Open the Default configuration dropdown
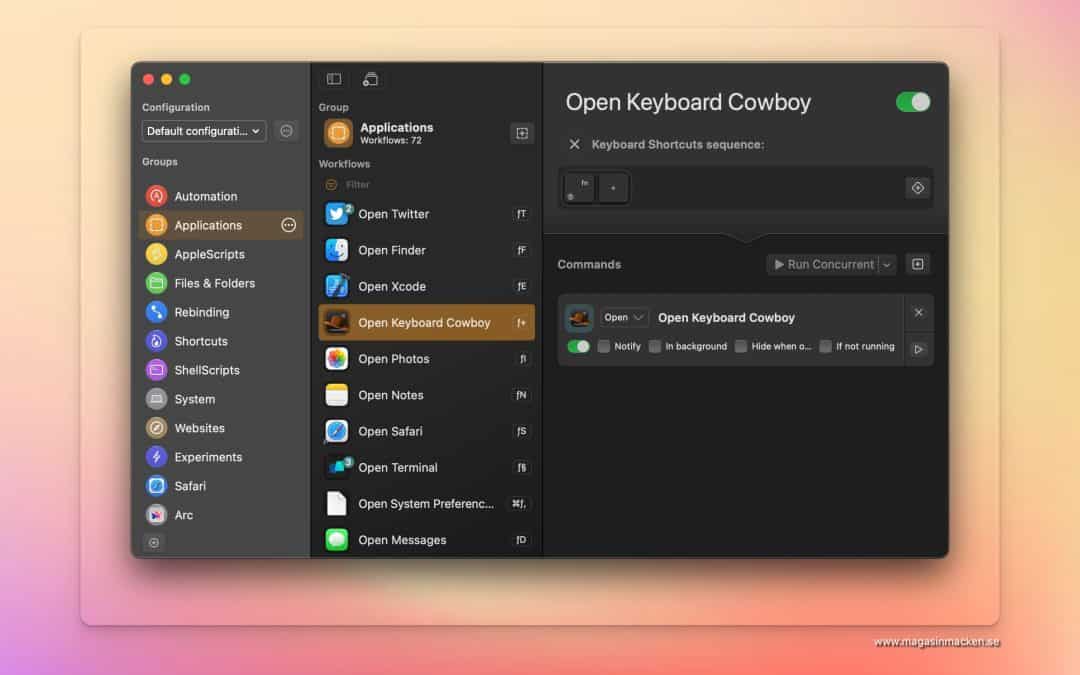 [204, 131]
